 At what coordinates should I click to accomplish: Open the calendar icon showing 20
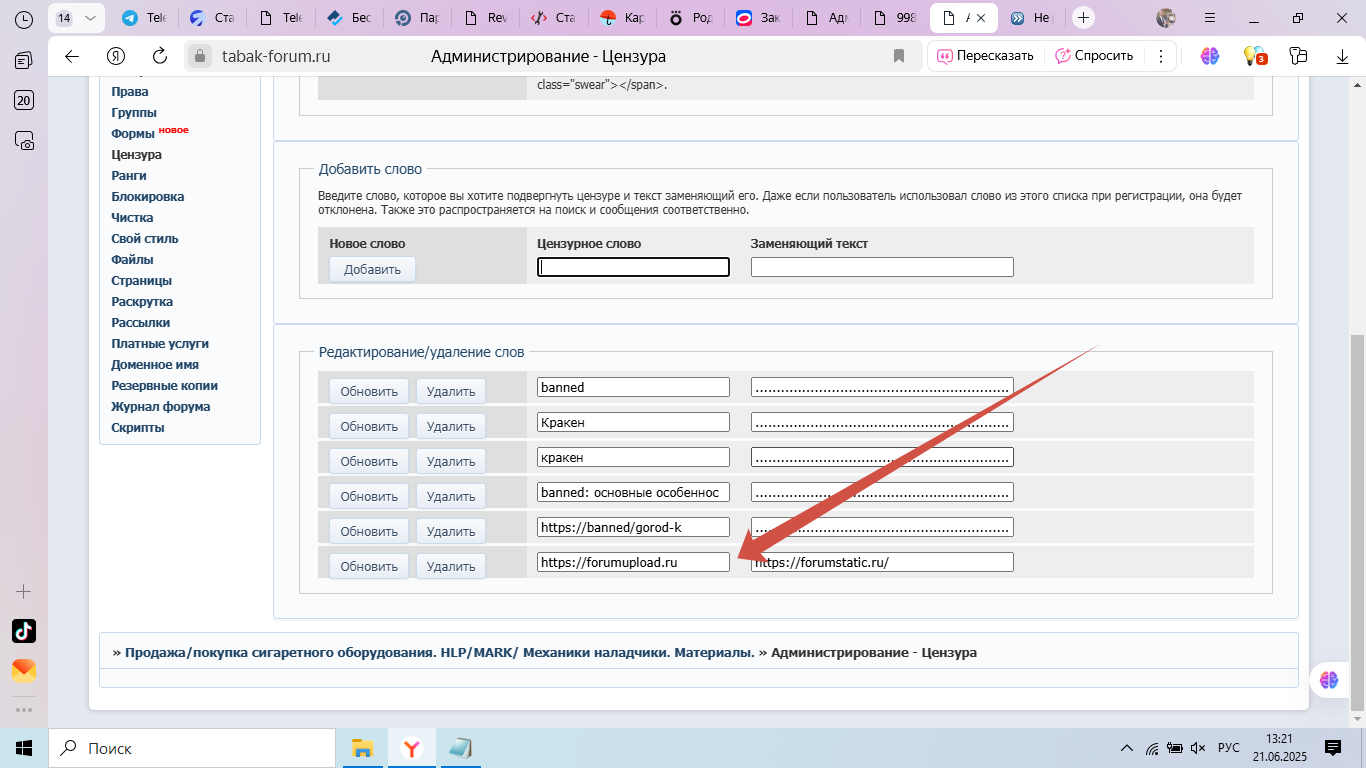click(24, 100)
